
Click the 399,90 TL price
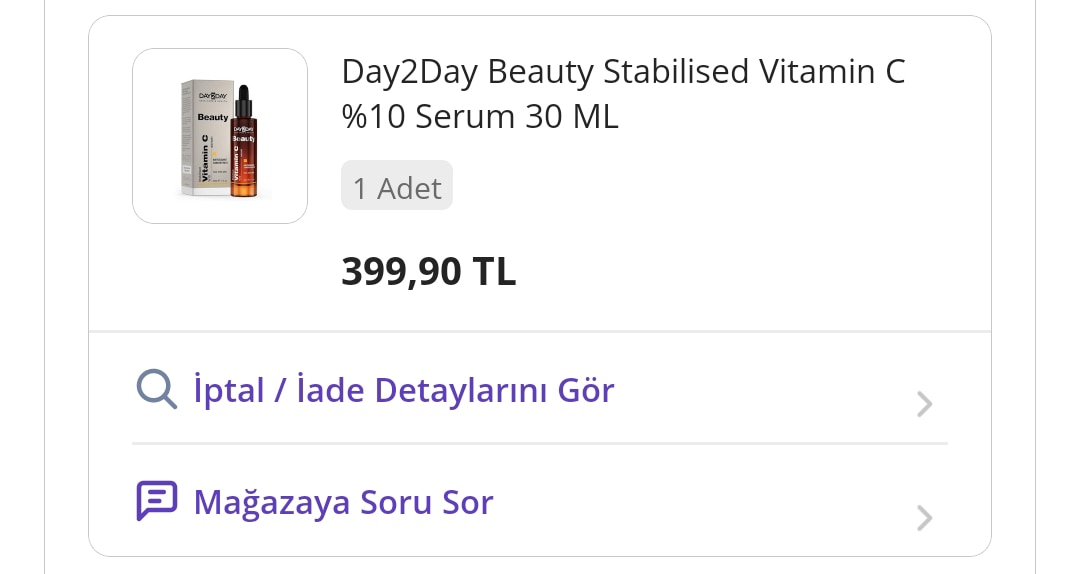pyautogui.click(x=428, y=271)
